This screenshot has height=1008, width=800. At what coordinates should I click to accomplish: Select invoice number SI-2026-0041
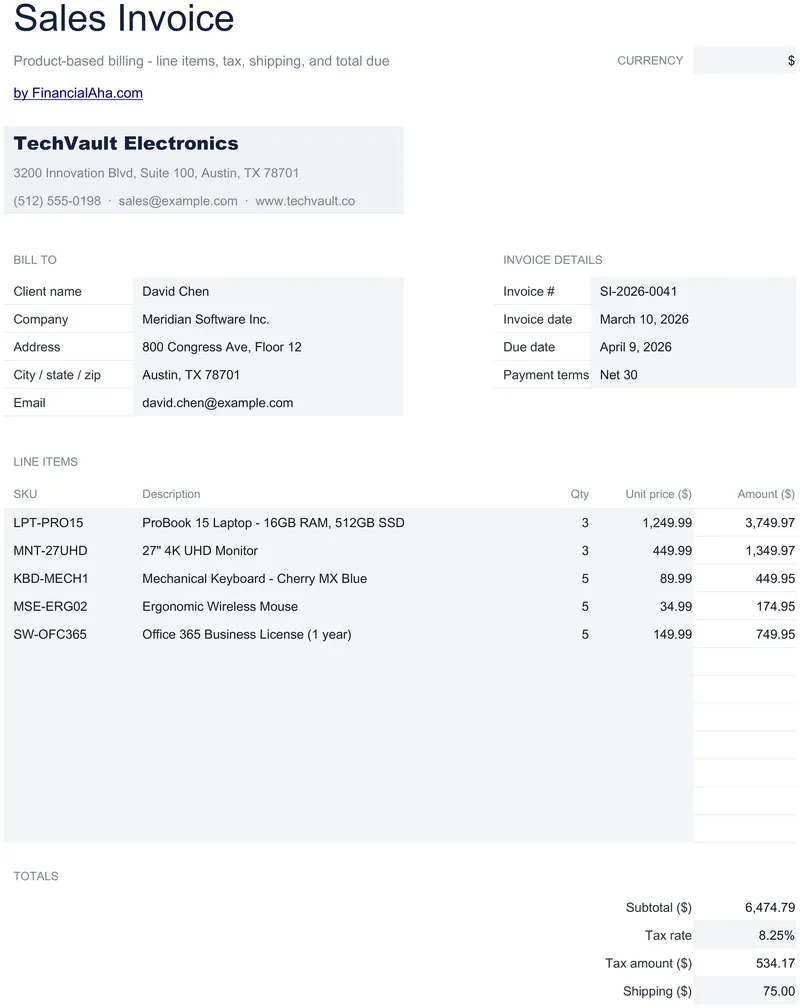click(693, 291)
